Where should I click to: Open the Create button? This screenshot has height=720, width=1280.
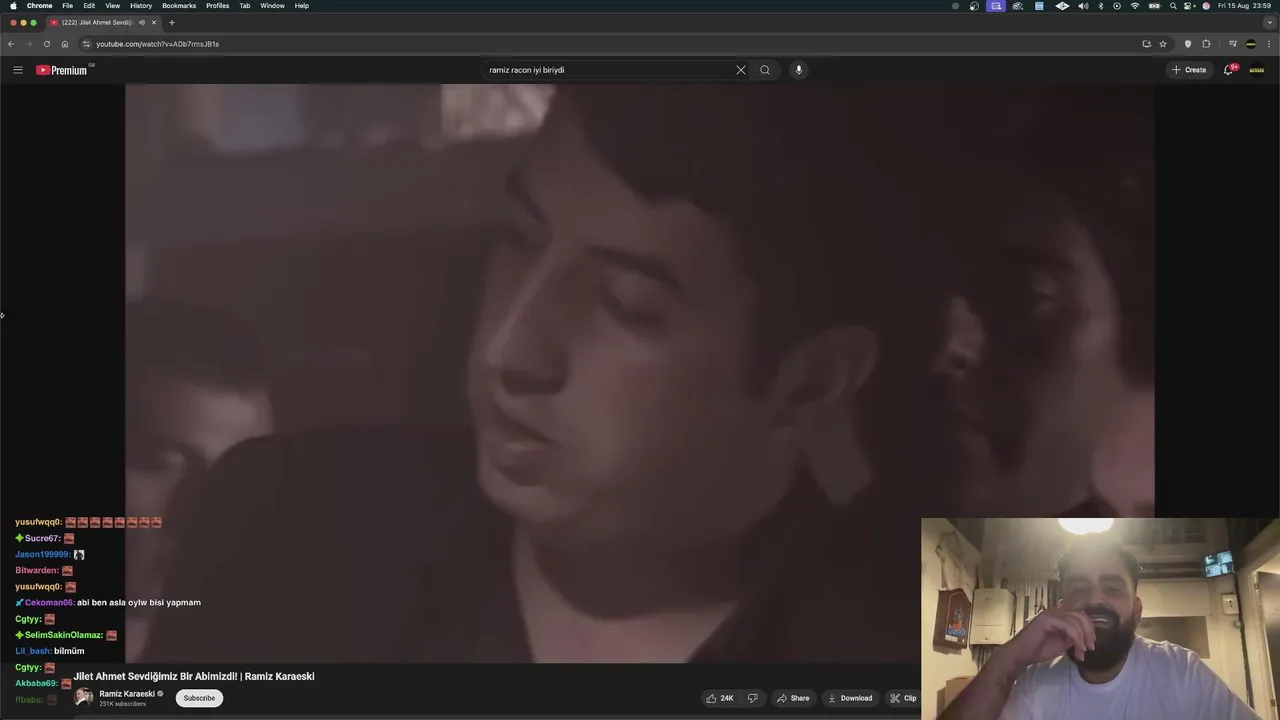click(x=1189, y=70)
